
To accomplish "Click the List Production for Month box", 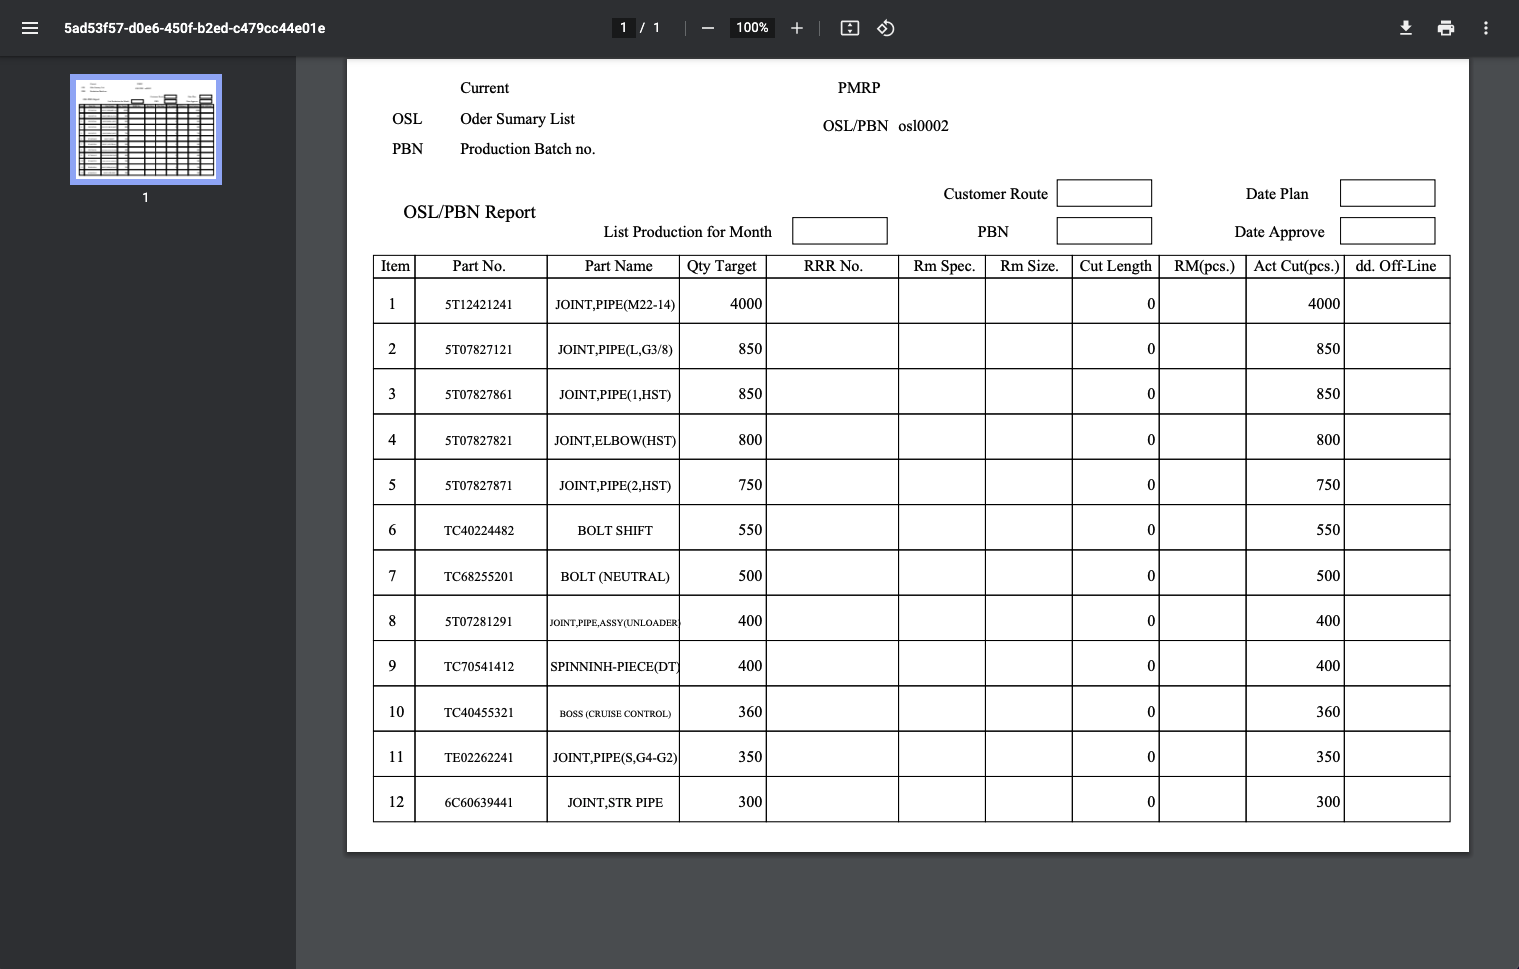I will 839,231.
